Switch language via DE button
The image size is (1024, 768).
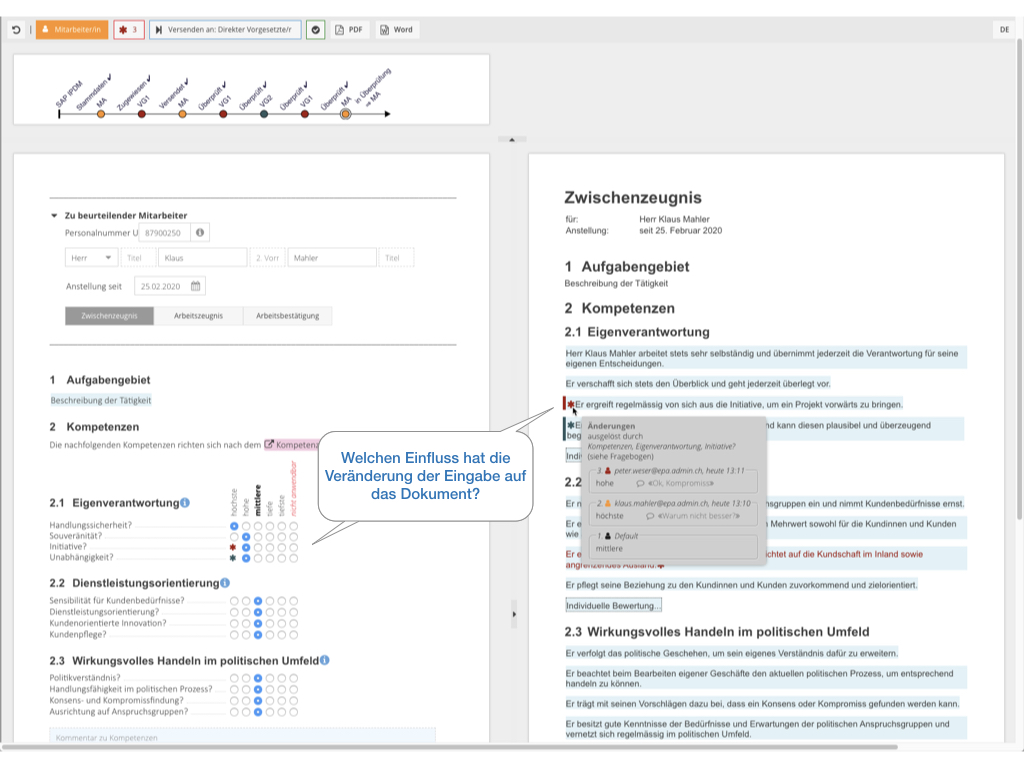[1004, 30]
